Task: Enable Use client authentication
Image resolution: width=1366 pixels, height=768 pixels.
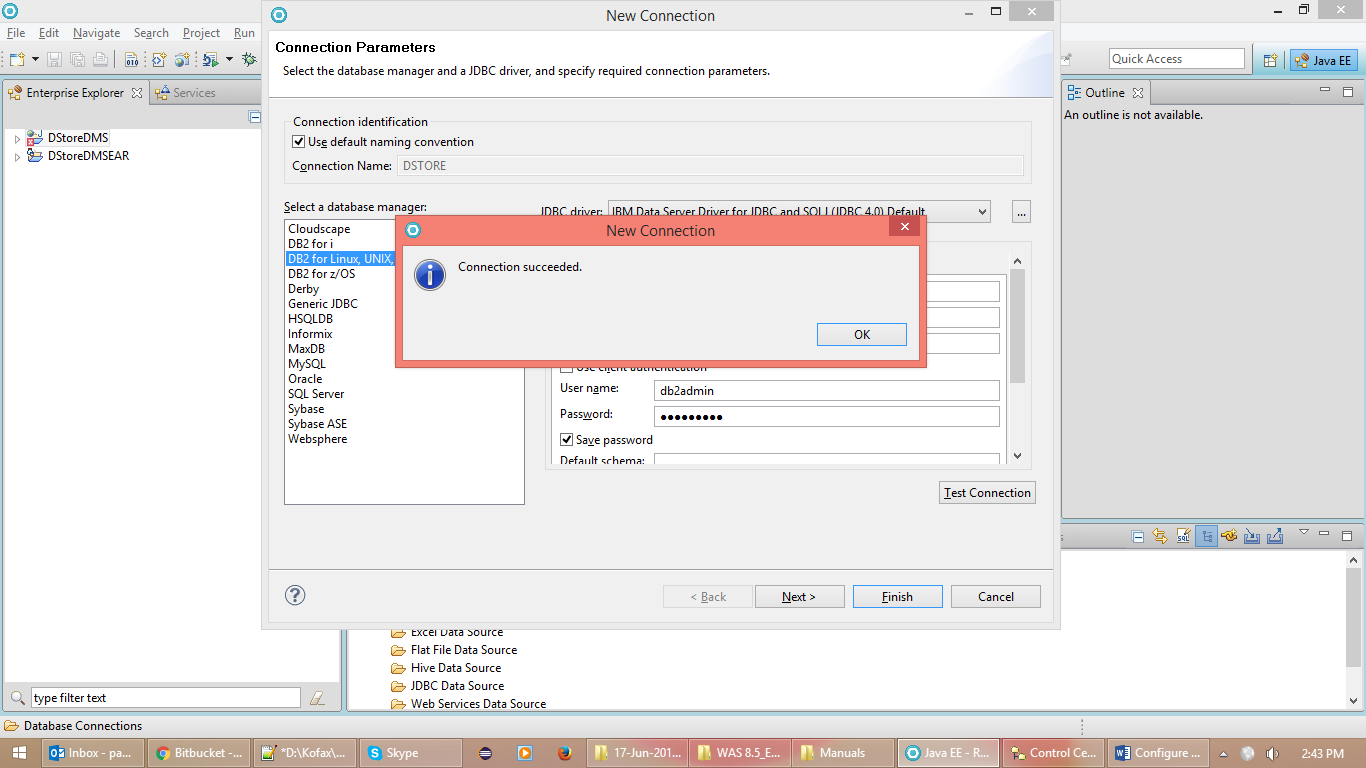Action: [x=567, y=366]
